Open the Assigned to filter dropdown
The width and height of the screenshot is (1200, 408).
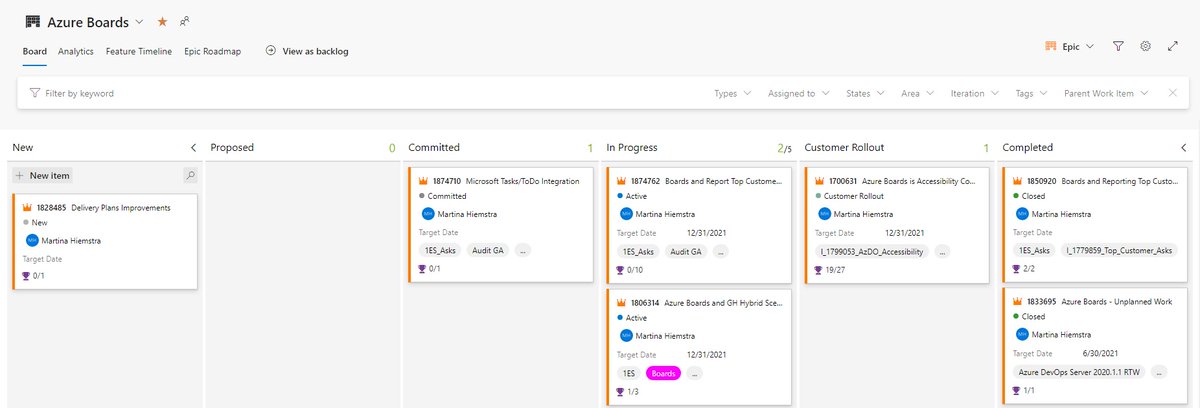point(798,93)
